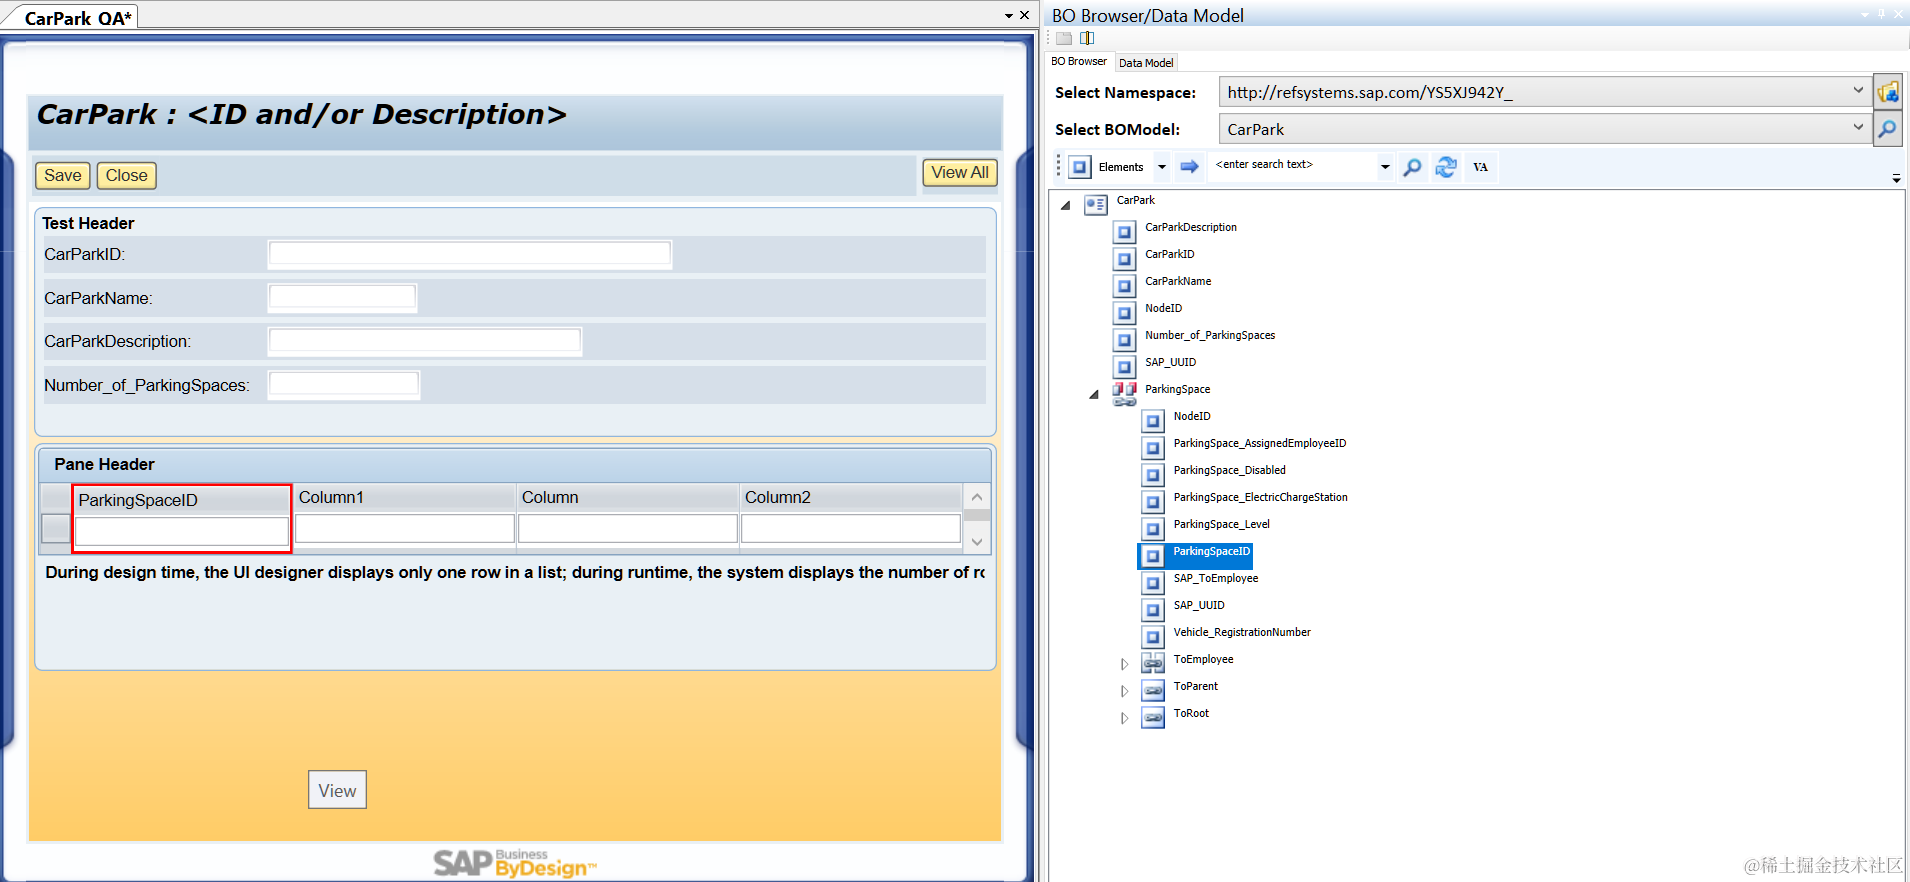Click the ParkingSpace_Disabled element icon
Viewport: 1910px width, 882px height.
(x=1153, y=475)
